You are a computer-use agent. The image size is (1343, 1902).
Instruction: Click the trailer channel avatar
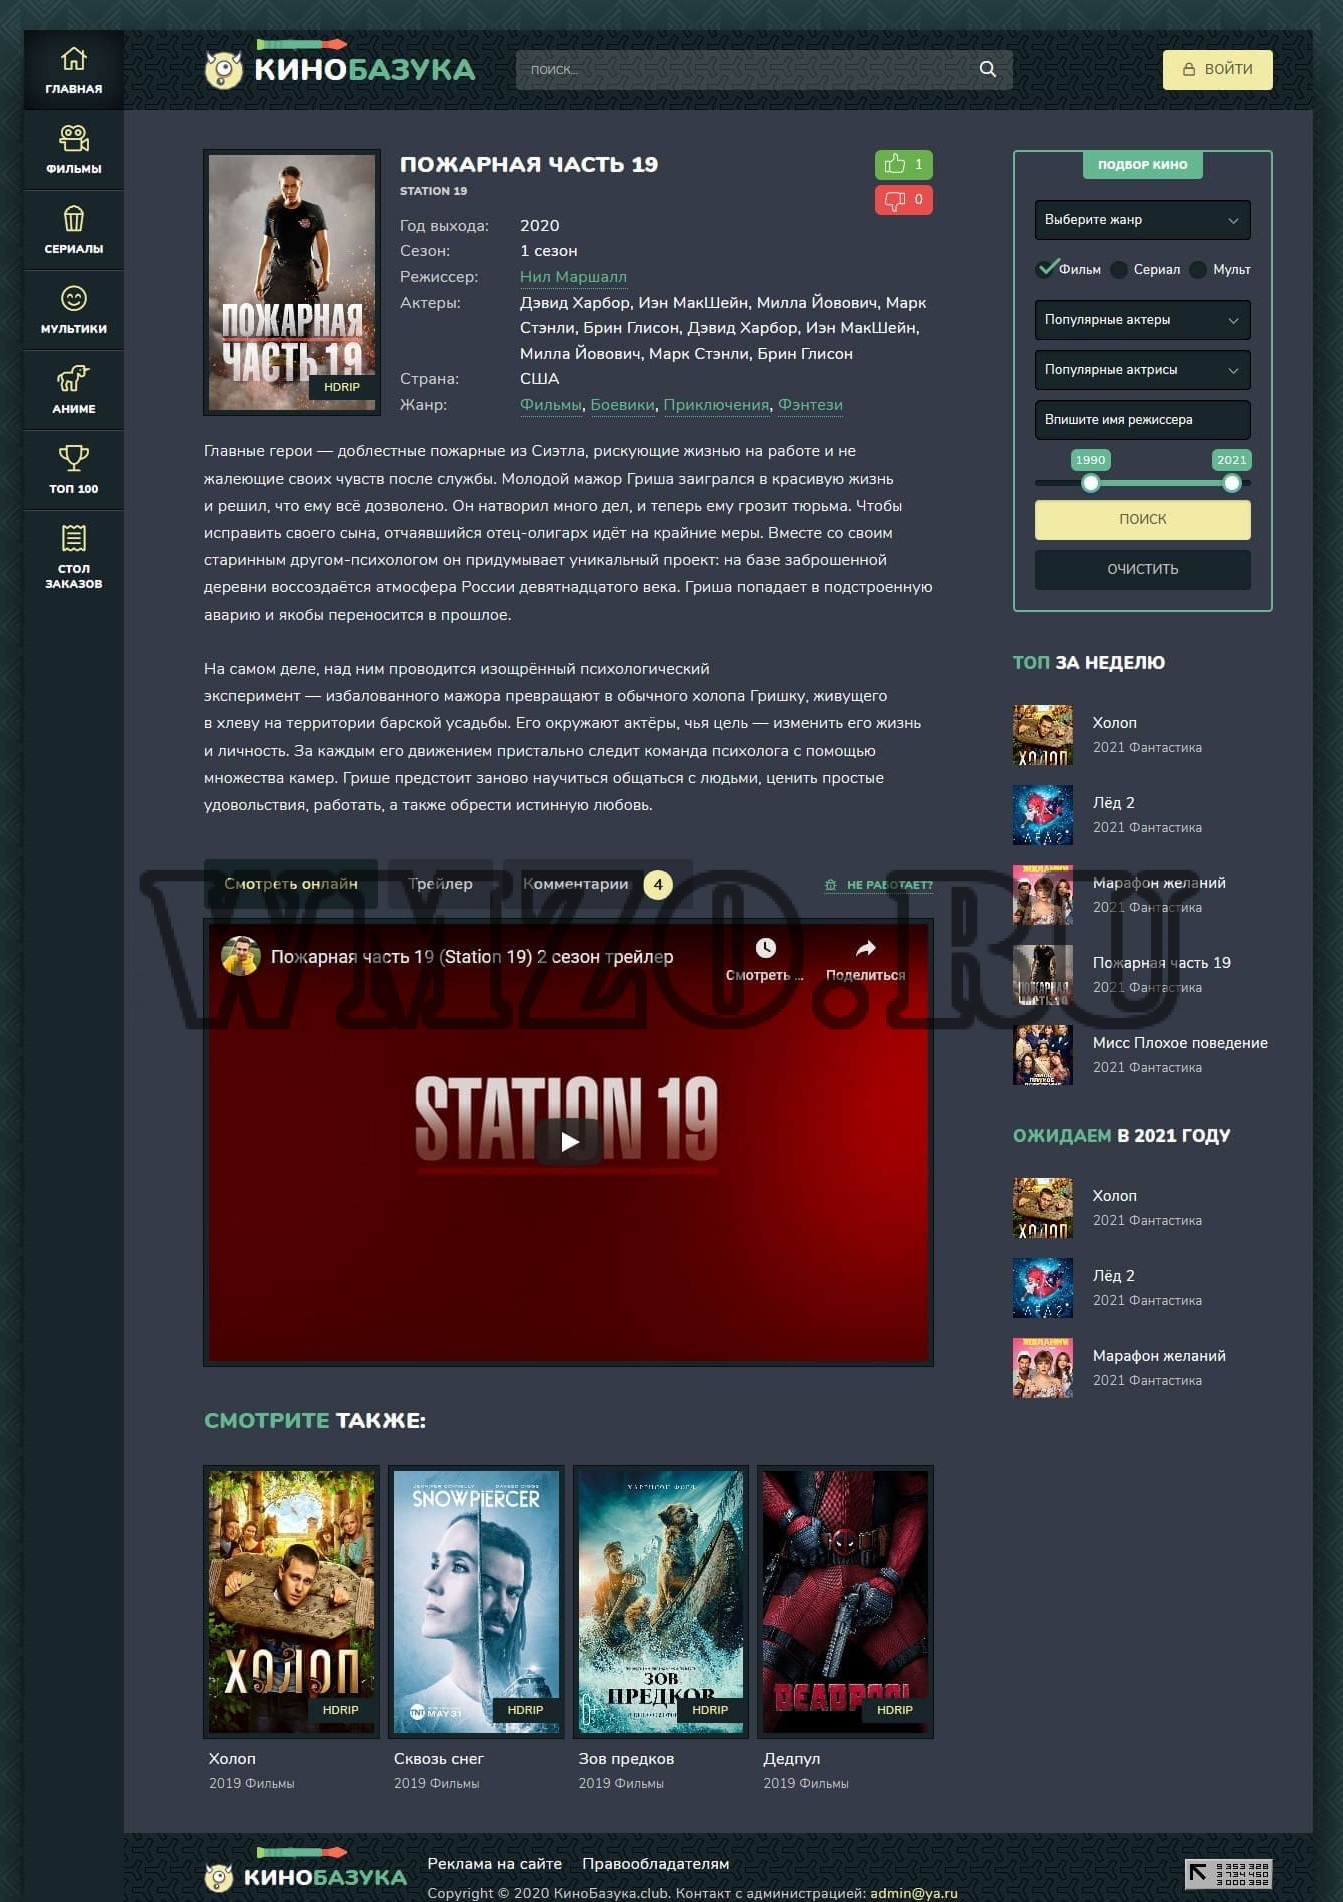coord(241,956)
